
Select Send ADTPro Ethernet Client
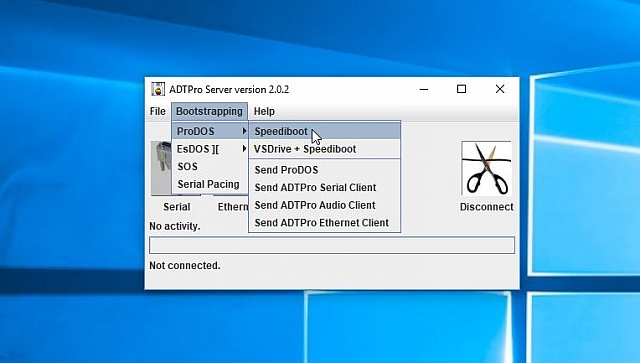[x=324, y=223]
